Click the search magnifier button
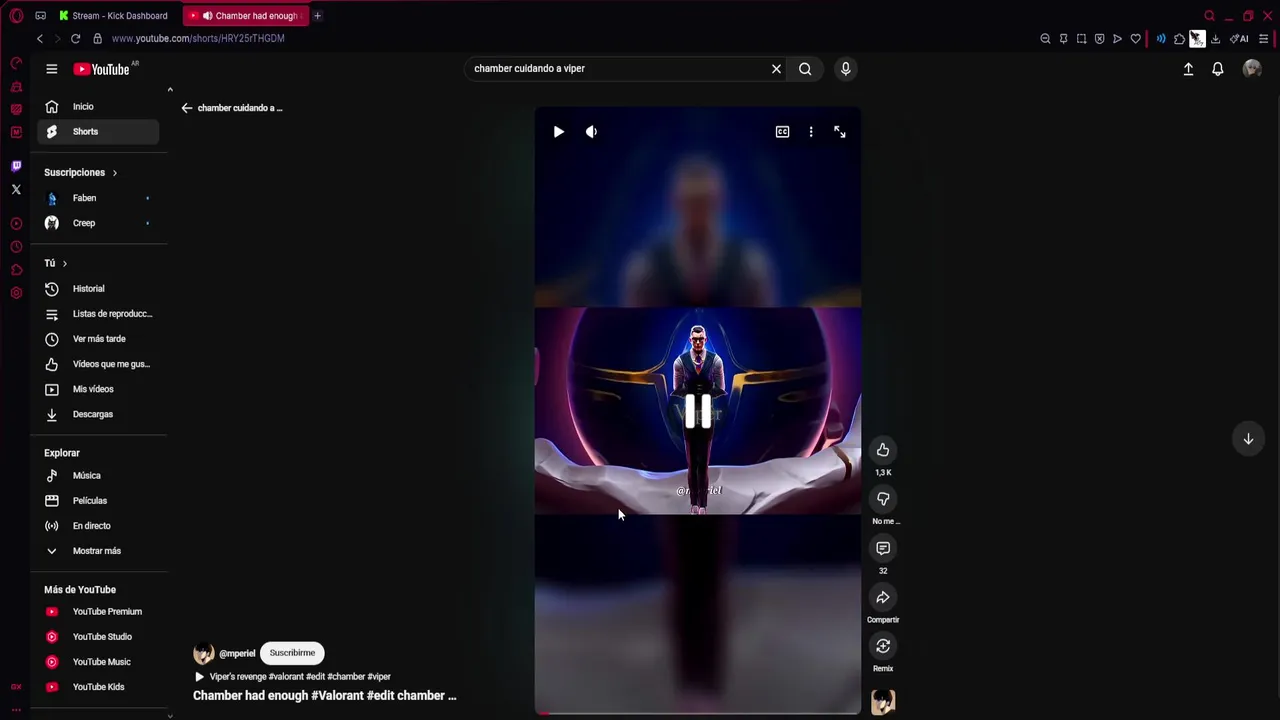This screenshot has height=720, width=1280. click(x=805, y=69)
